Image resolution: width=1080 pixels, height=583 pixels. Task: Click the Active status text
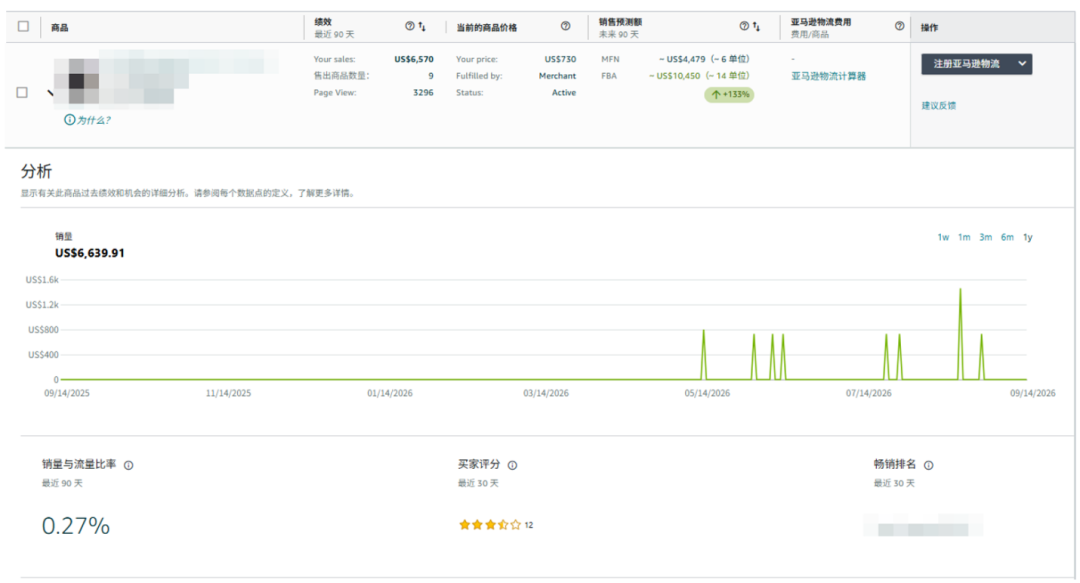tap(563, 92)
